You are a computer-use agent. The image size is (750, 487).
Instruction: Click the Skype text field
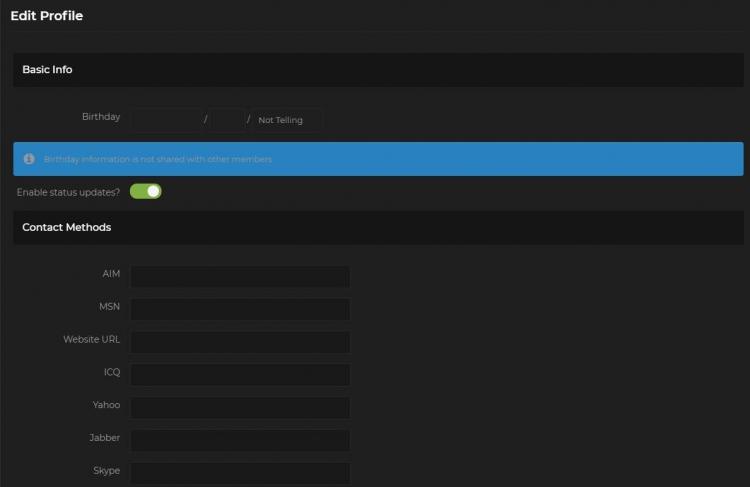pyautogui.click(x=240, y=472)
